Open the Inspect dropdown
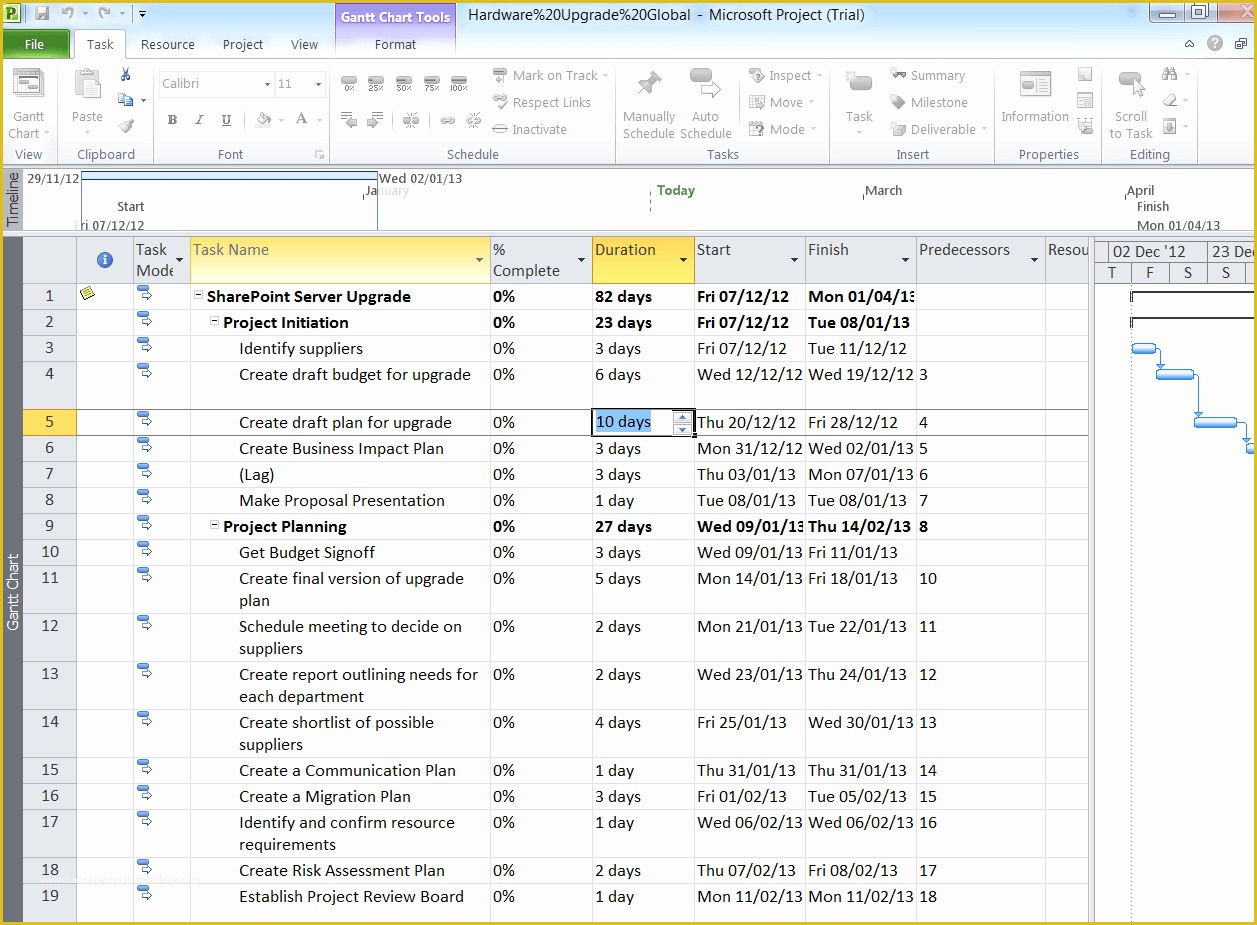The image size is (1257, 925). tap(819, 76)
